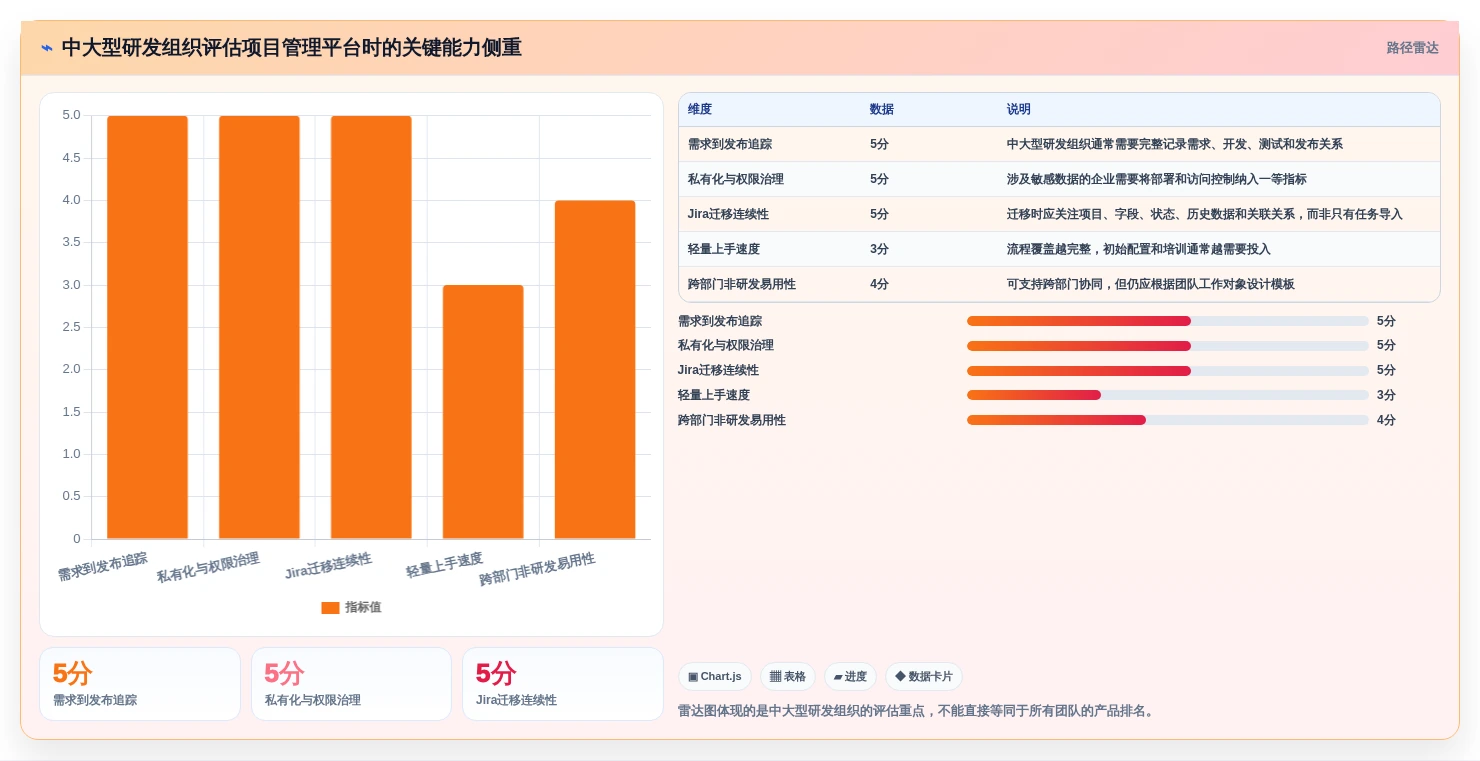Toggle the 指标值 legend label

[x=363, y=608]
